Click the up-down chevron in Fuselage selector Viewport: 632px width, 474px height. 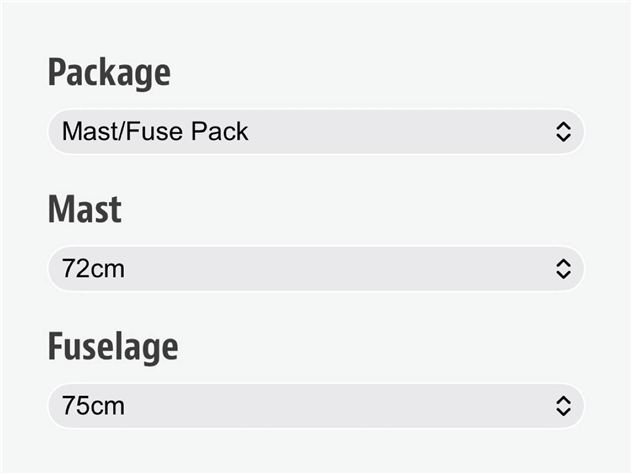[x=563, y=405]
